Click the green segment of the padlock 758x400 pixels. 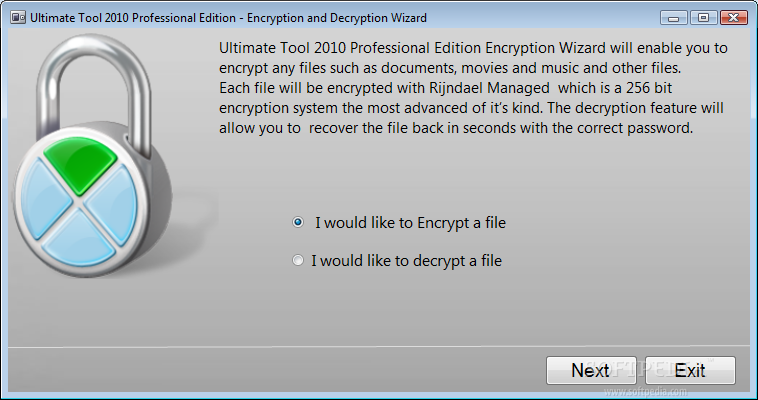coord(80,163)
